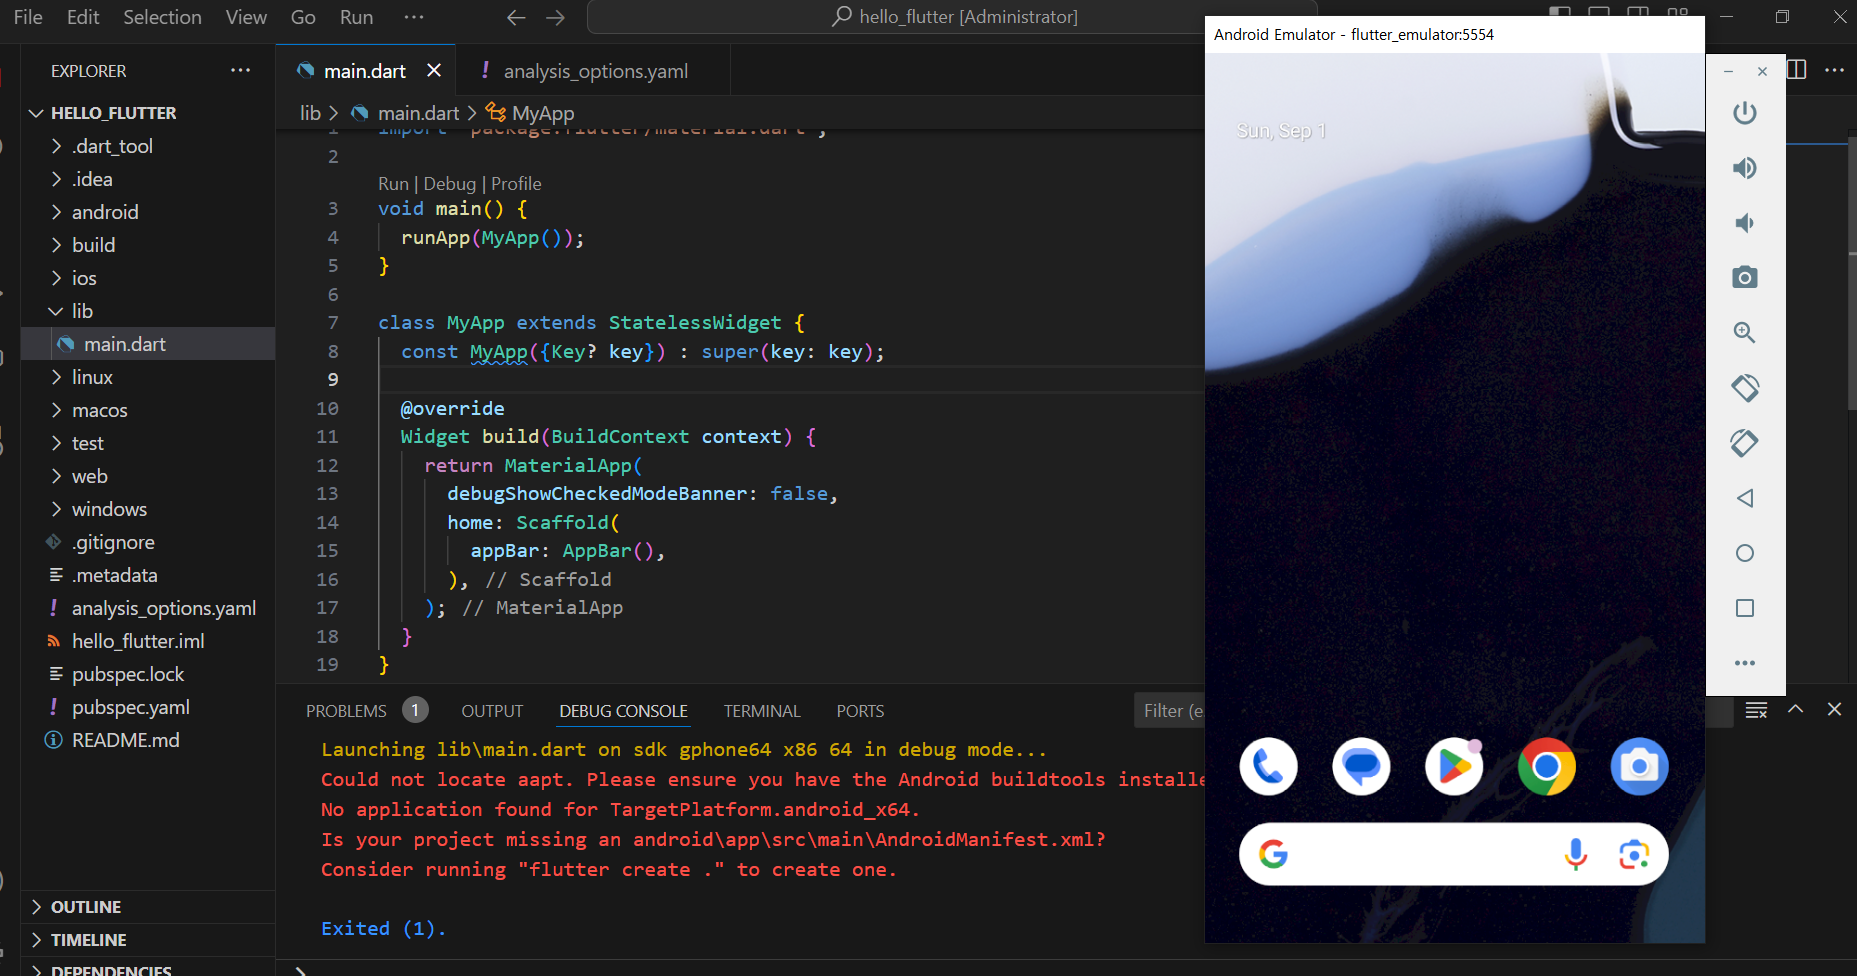Launch Chrome on the Android home screen
1857x976 pixels.
coord(1547,767)
